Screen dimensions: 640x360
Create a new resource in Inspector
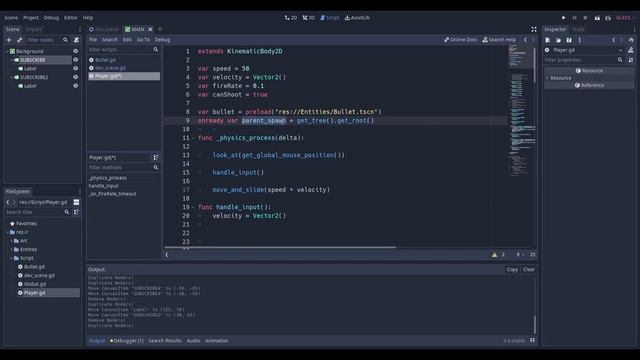click(548, 40)
